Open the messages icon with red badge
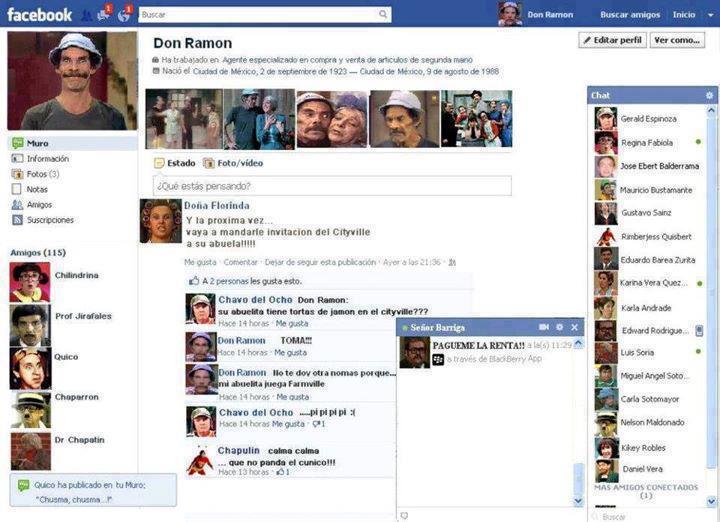This screenshot has height=522, width=720. point(104,14)
